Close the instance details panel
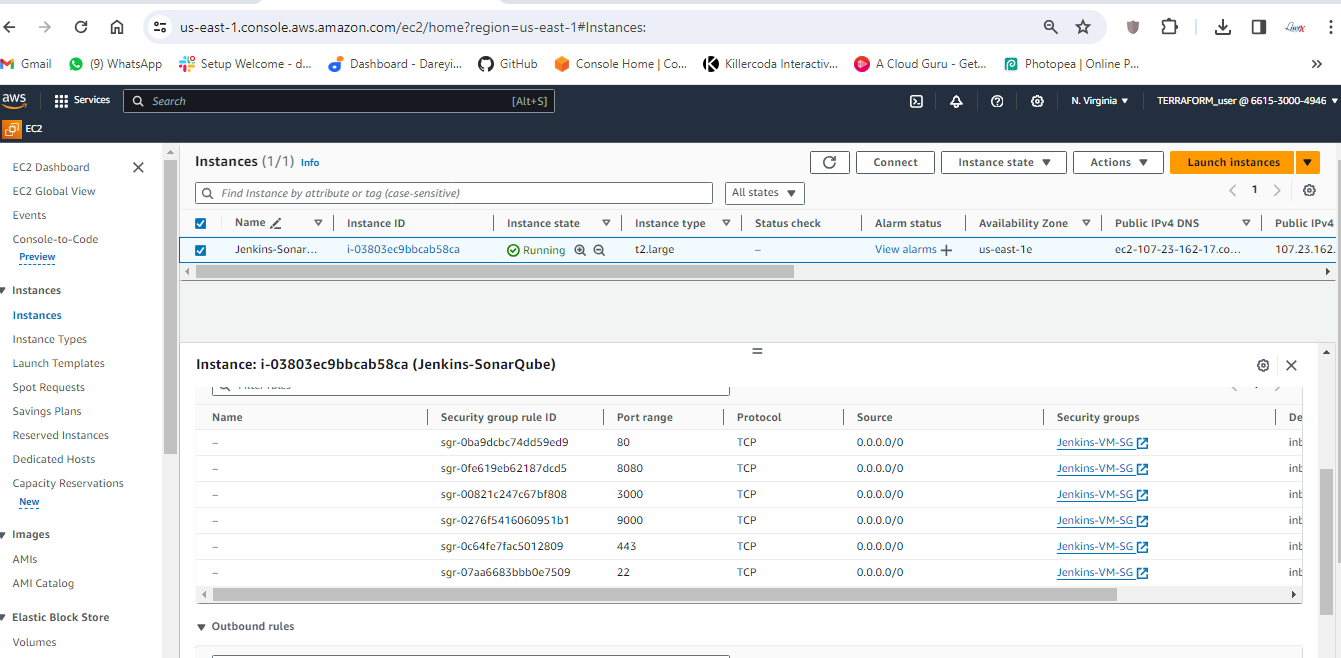Screen dimensions: 1341x658 1291,365
